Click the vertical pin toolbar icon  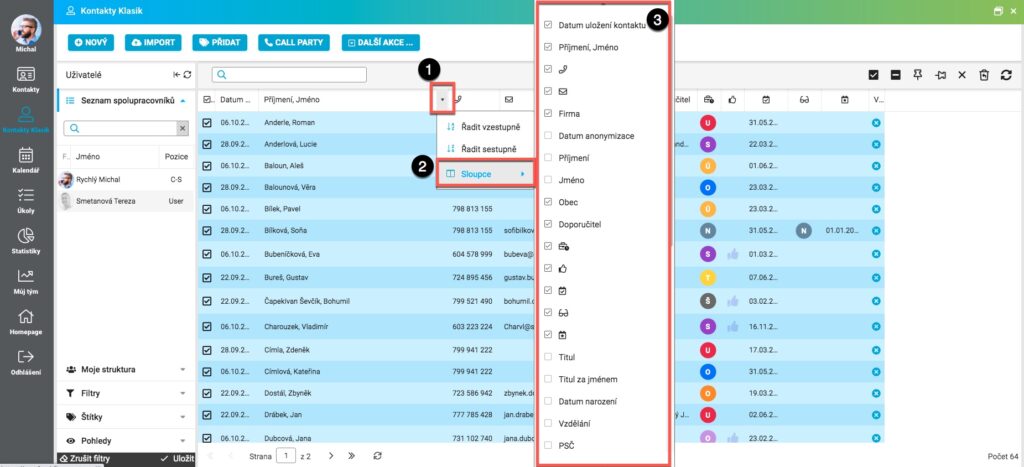point(918,75)
